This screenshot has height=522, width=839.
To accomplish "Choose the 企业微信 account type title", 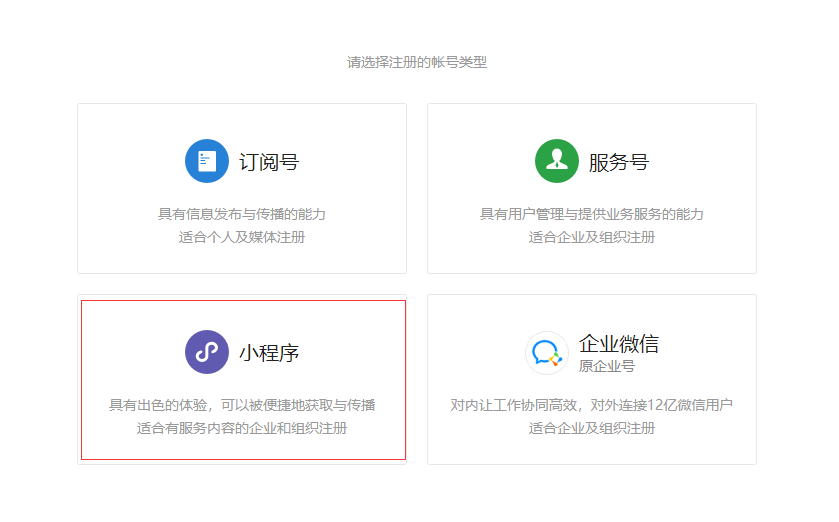I will pos(619,344).
